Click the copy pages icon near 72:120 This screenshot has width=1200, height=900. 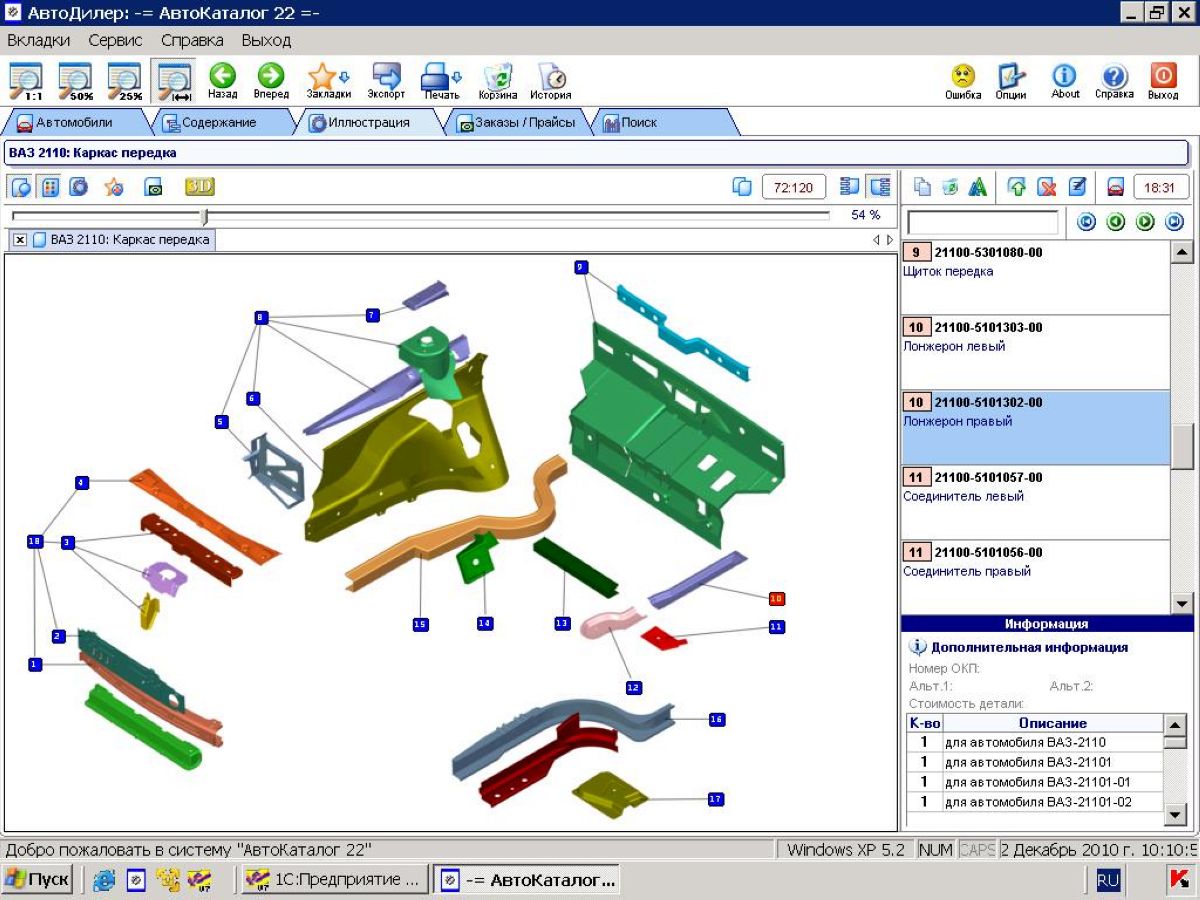742,187
